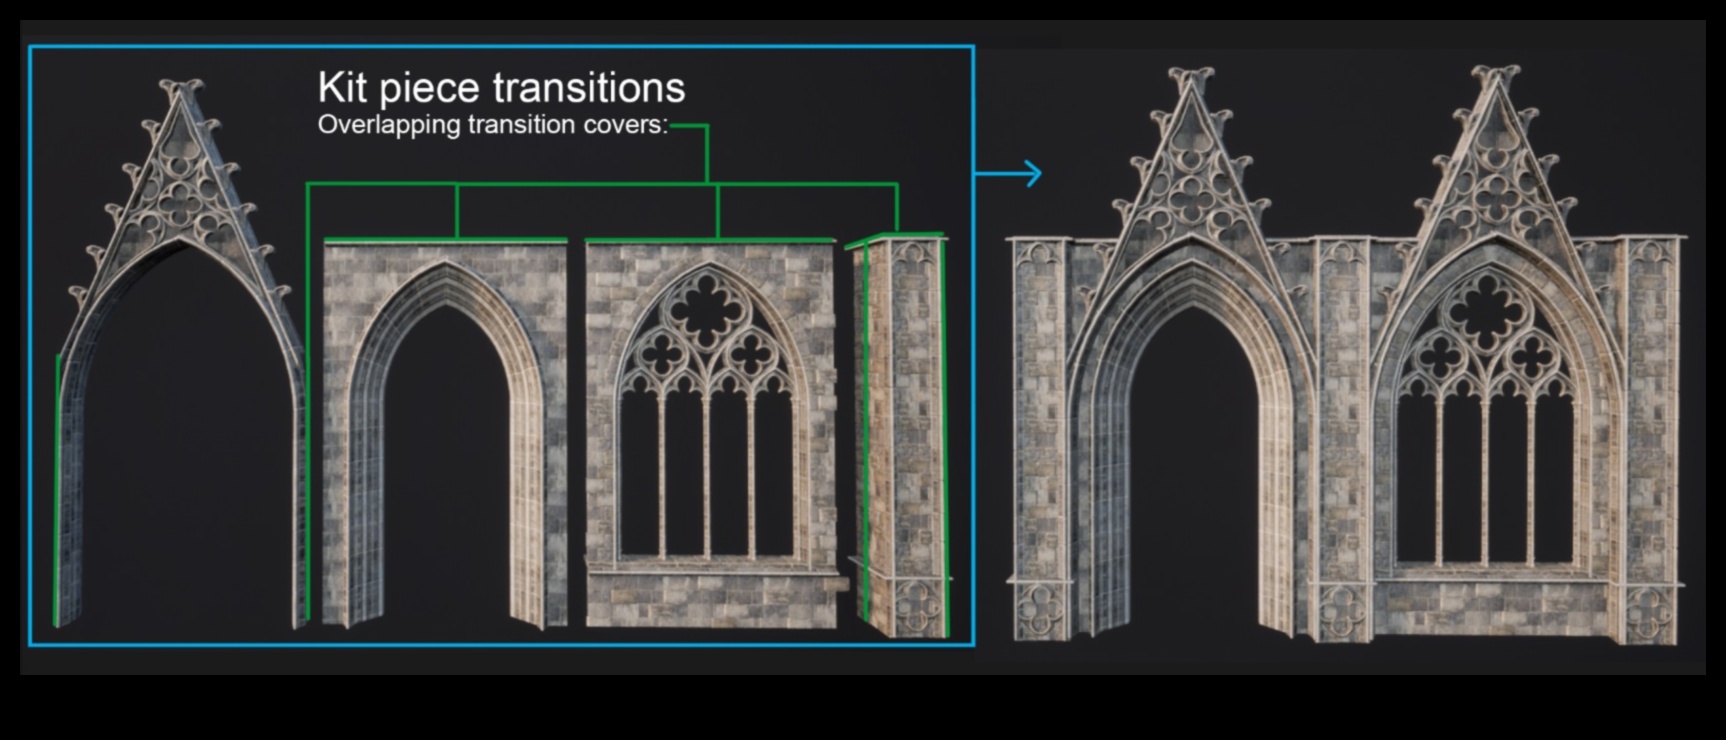
Task: Click the green top edge of the window wall piece
Action: click(709, 241)
